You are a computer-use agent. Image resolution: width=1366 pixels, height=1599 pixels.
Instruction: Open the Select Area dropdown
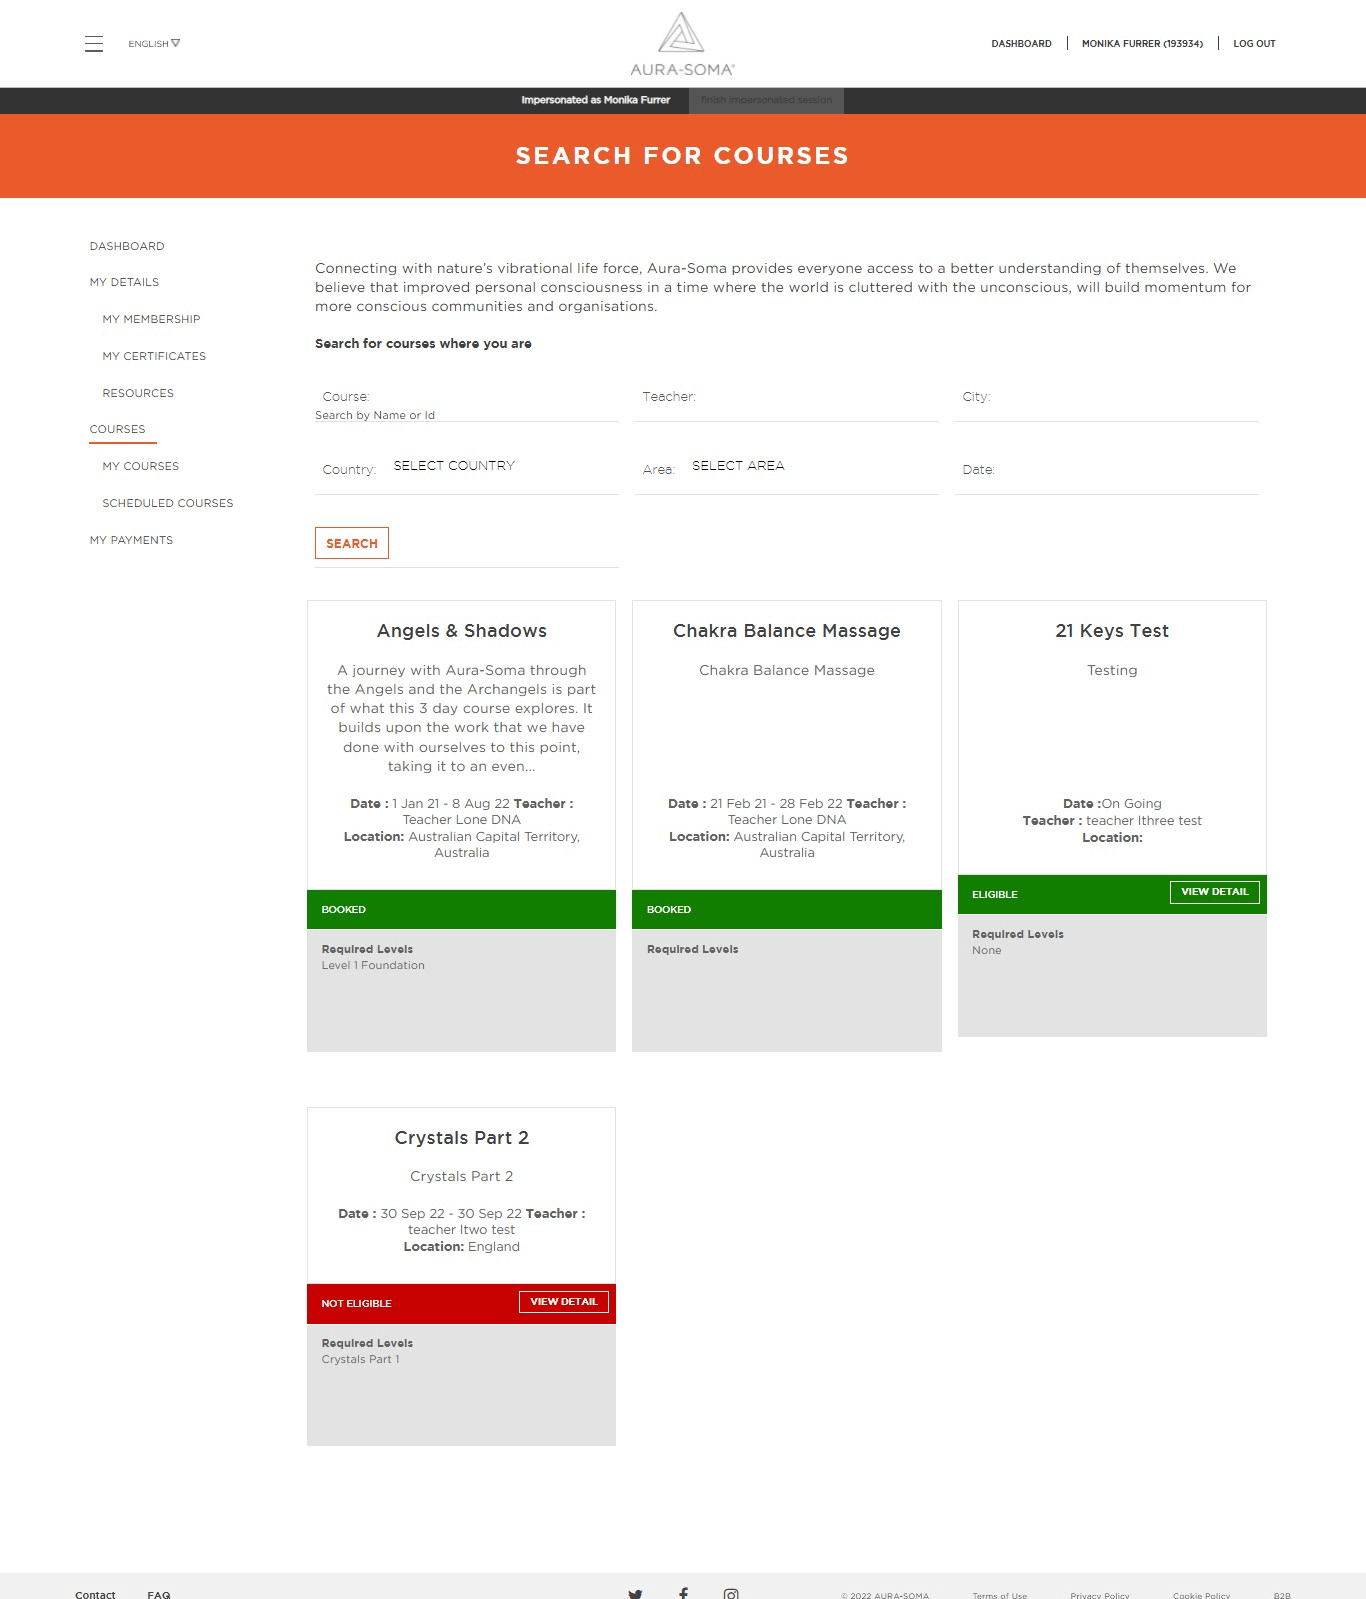click(x=738, y=466)
